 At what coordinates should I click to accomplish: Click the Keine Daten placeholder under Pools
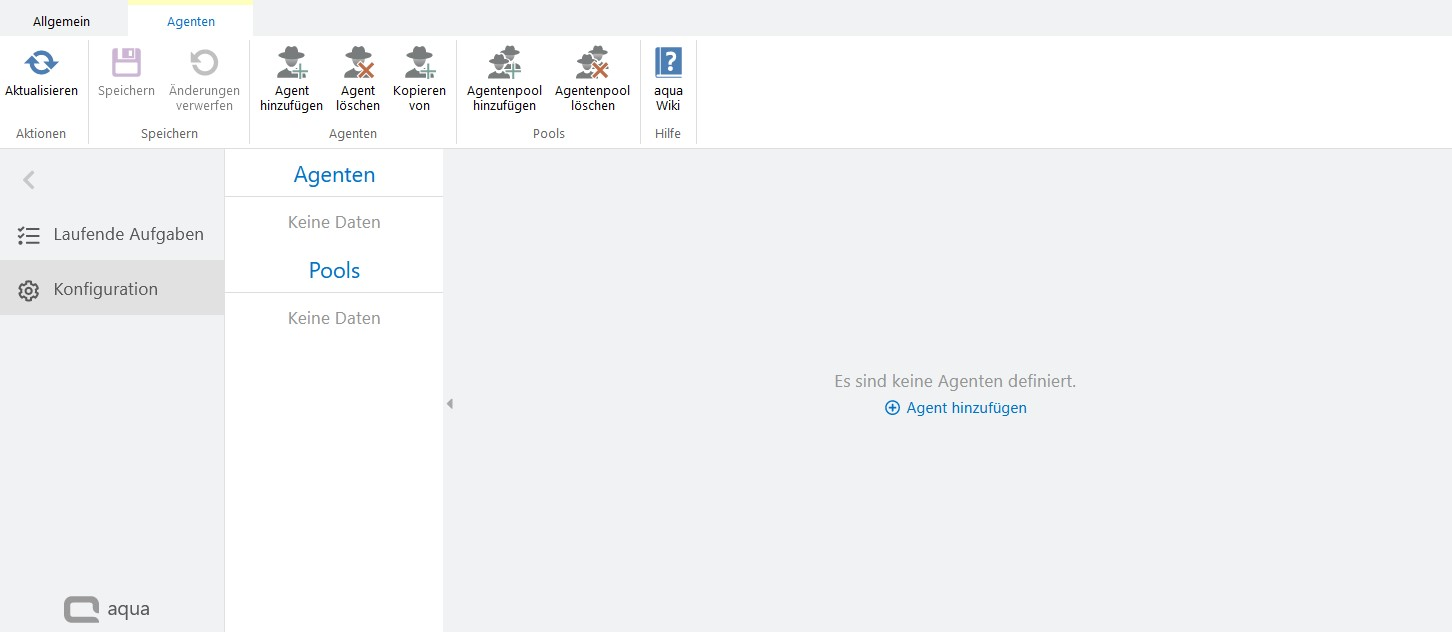pyautogui.click(x=334, y=318)
